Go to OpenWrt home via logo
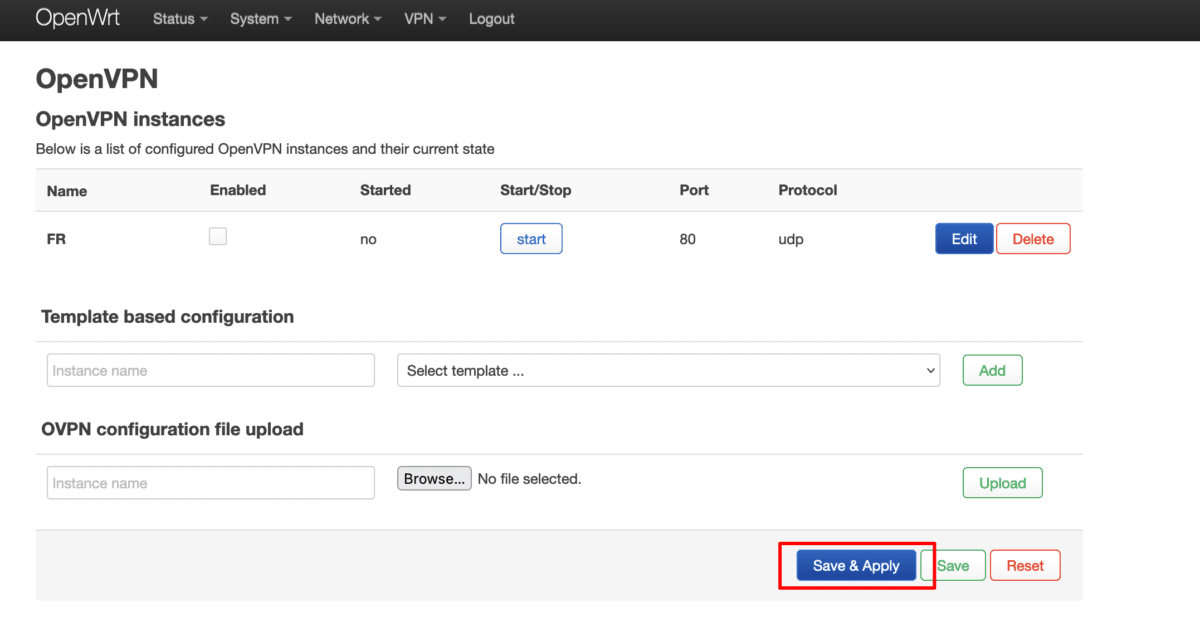1200x641 pixels. [78, 18]
